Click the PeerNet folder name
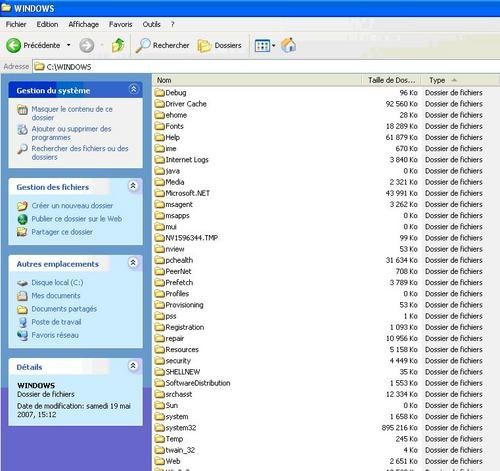 (178, 271)
